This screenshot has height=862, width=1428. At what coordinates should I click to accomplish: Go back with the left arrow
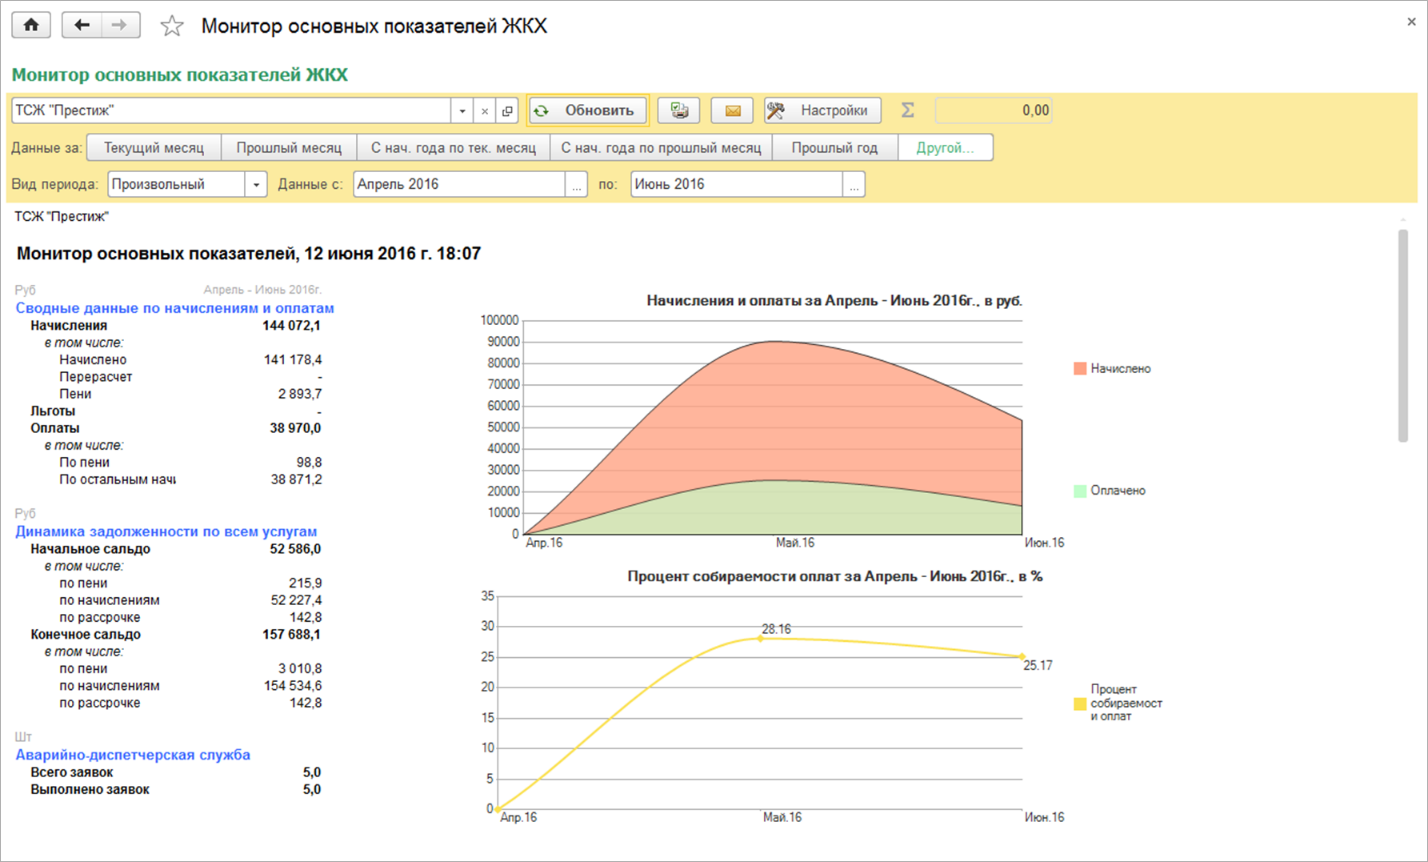click(x=82, y=26)
